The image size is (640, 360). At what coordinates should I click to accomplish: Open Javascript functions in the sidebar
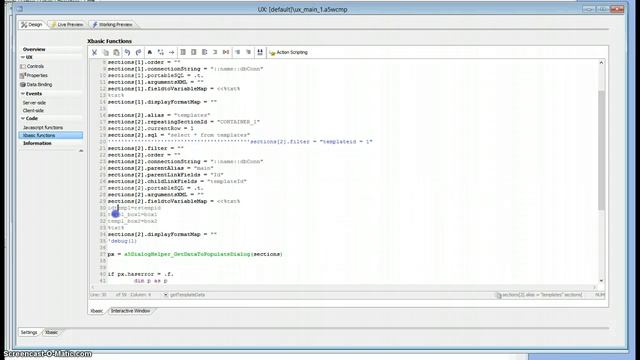pos(43,127)
